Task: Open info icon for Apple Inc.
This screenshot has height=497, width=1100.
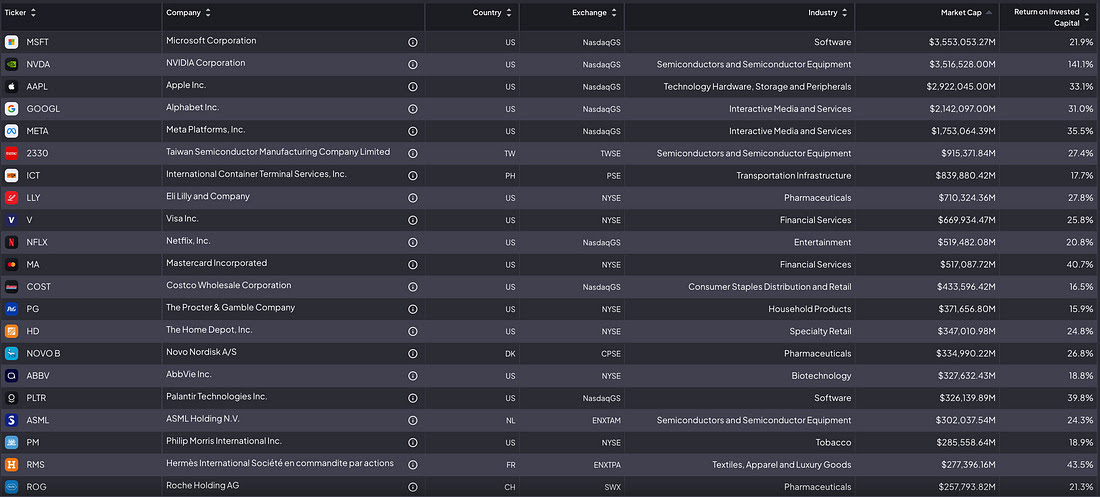Action: tap(412, 86)
